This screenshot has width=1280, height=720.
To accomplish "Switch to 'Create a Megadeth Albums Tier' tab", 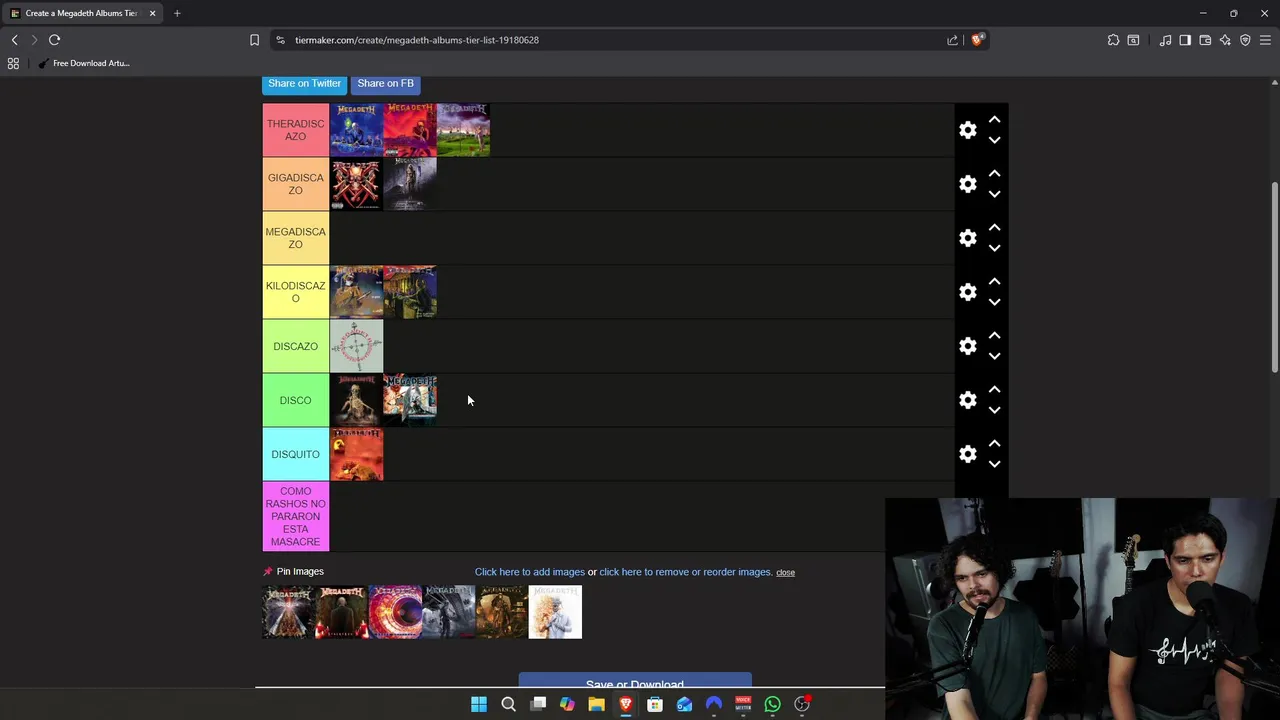I will [x=81, y=13].
